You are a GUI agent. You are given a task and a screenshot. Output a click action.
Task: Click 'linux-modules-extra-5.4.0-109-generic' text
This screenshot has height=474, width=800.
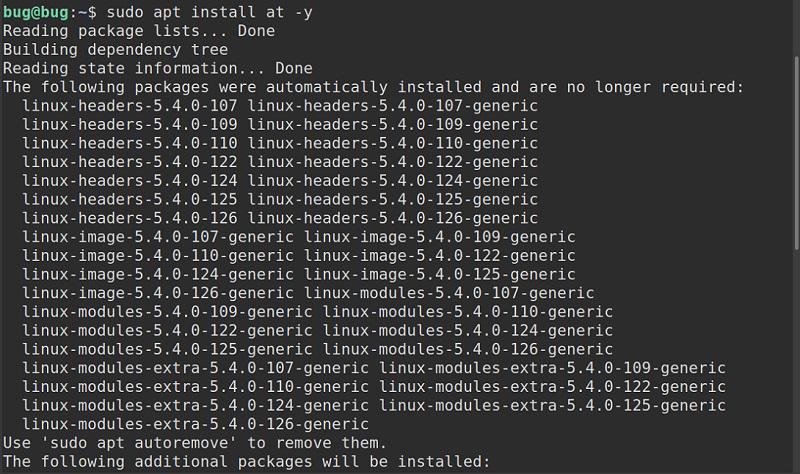(553, 368)
